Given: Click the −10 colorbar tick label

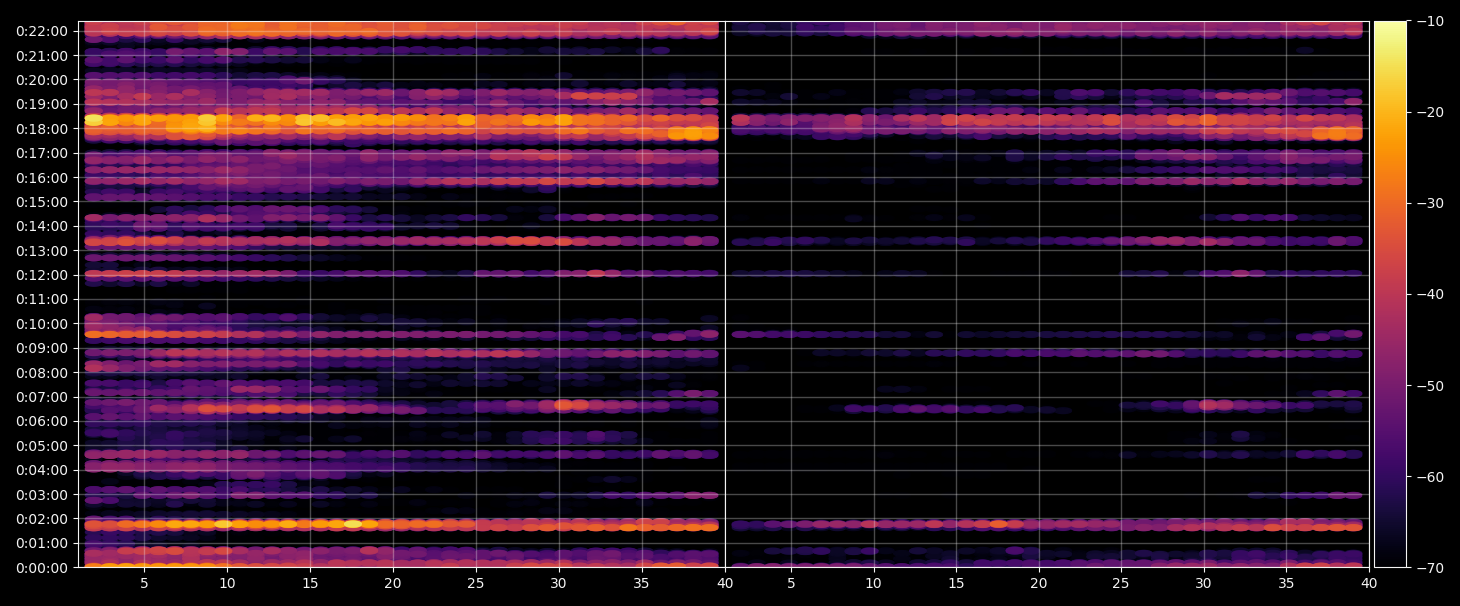Looking at the screenshot, I should tap(1429, 21).
